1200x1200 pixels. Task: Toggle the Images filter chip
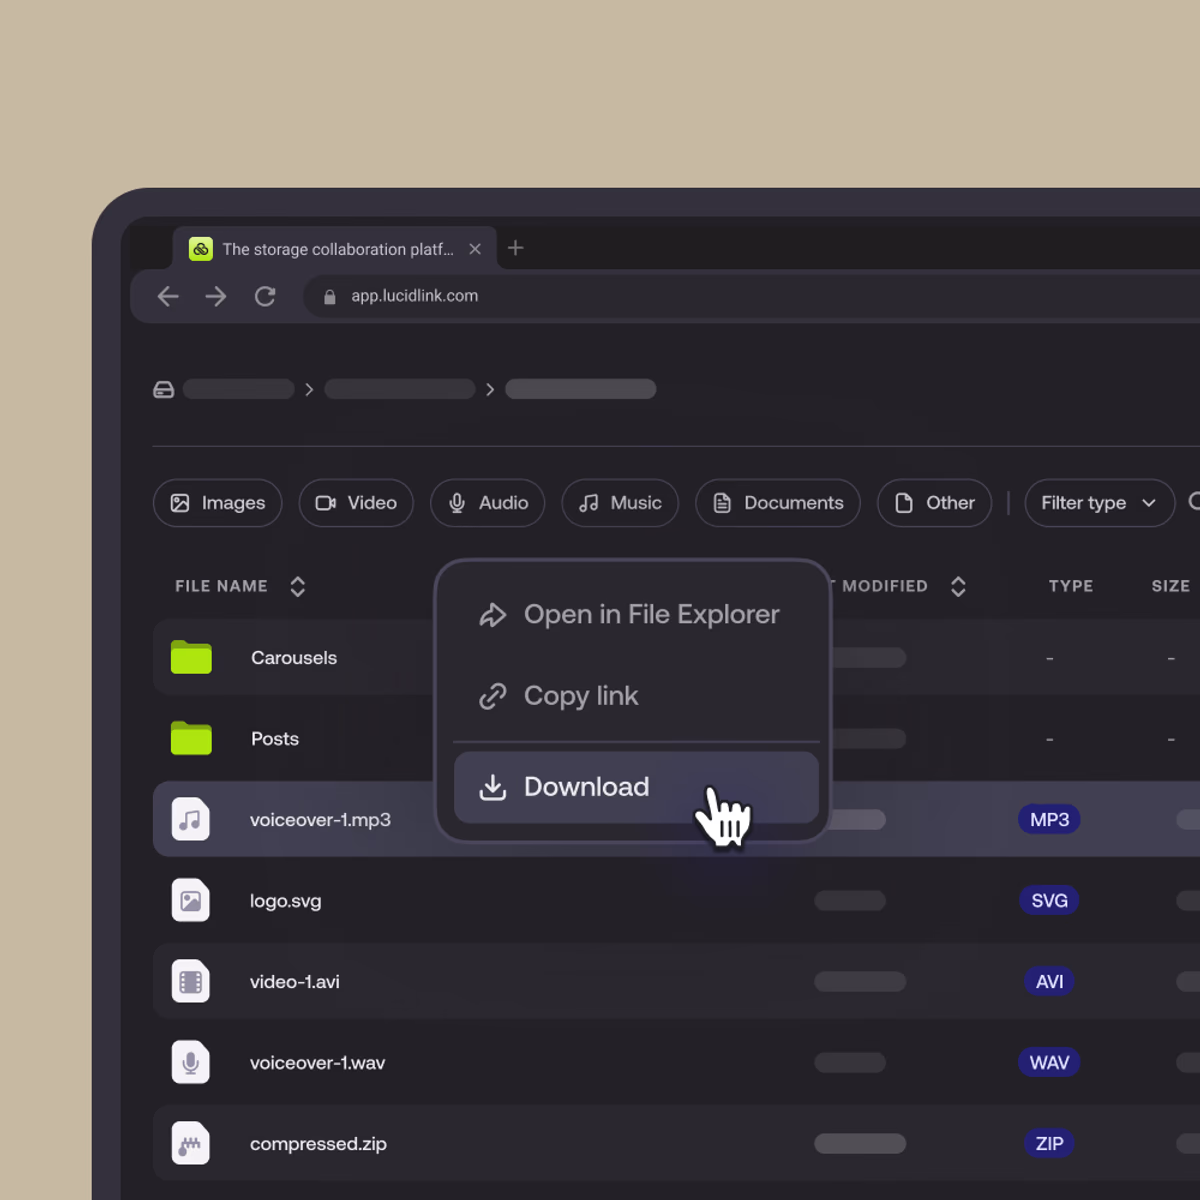click(218, 503)
